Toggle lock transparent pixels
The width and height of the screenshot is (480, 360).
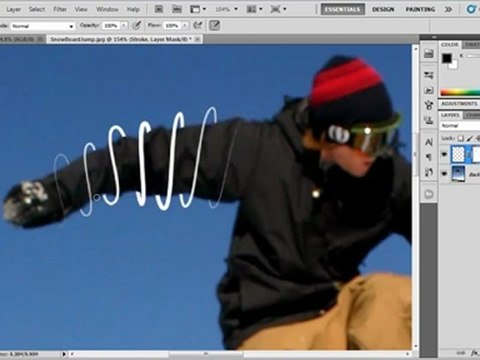461,138
